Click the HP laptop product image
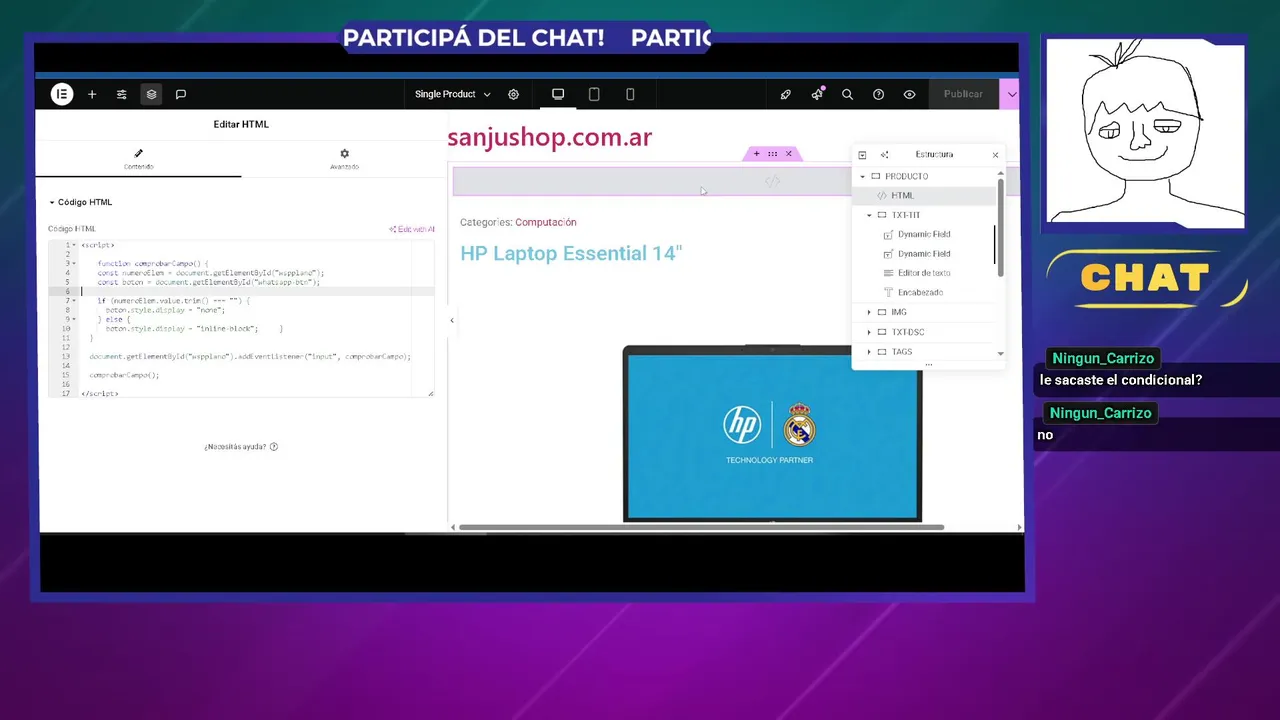The height and width of the screenshot is (720, 1280). coord(772,434)
